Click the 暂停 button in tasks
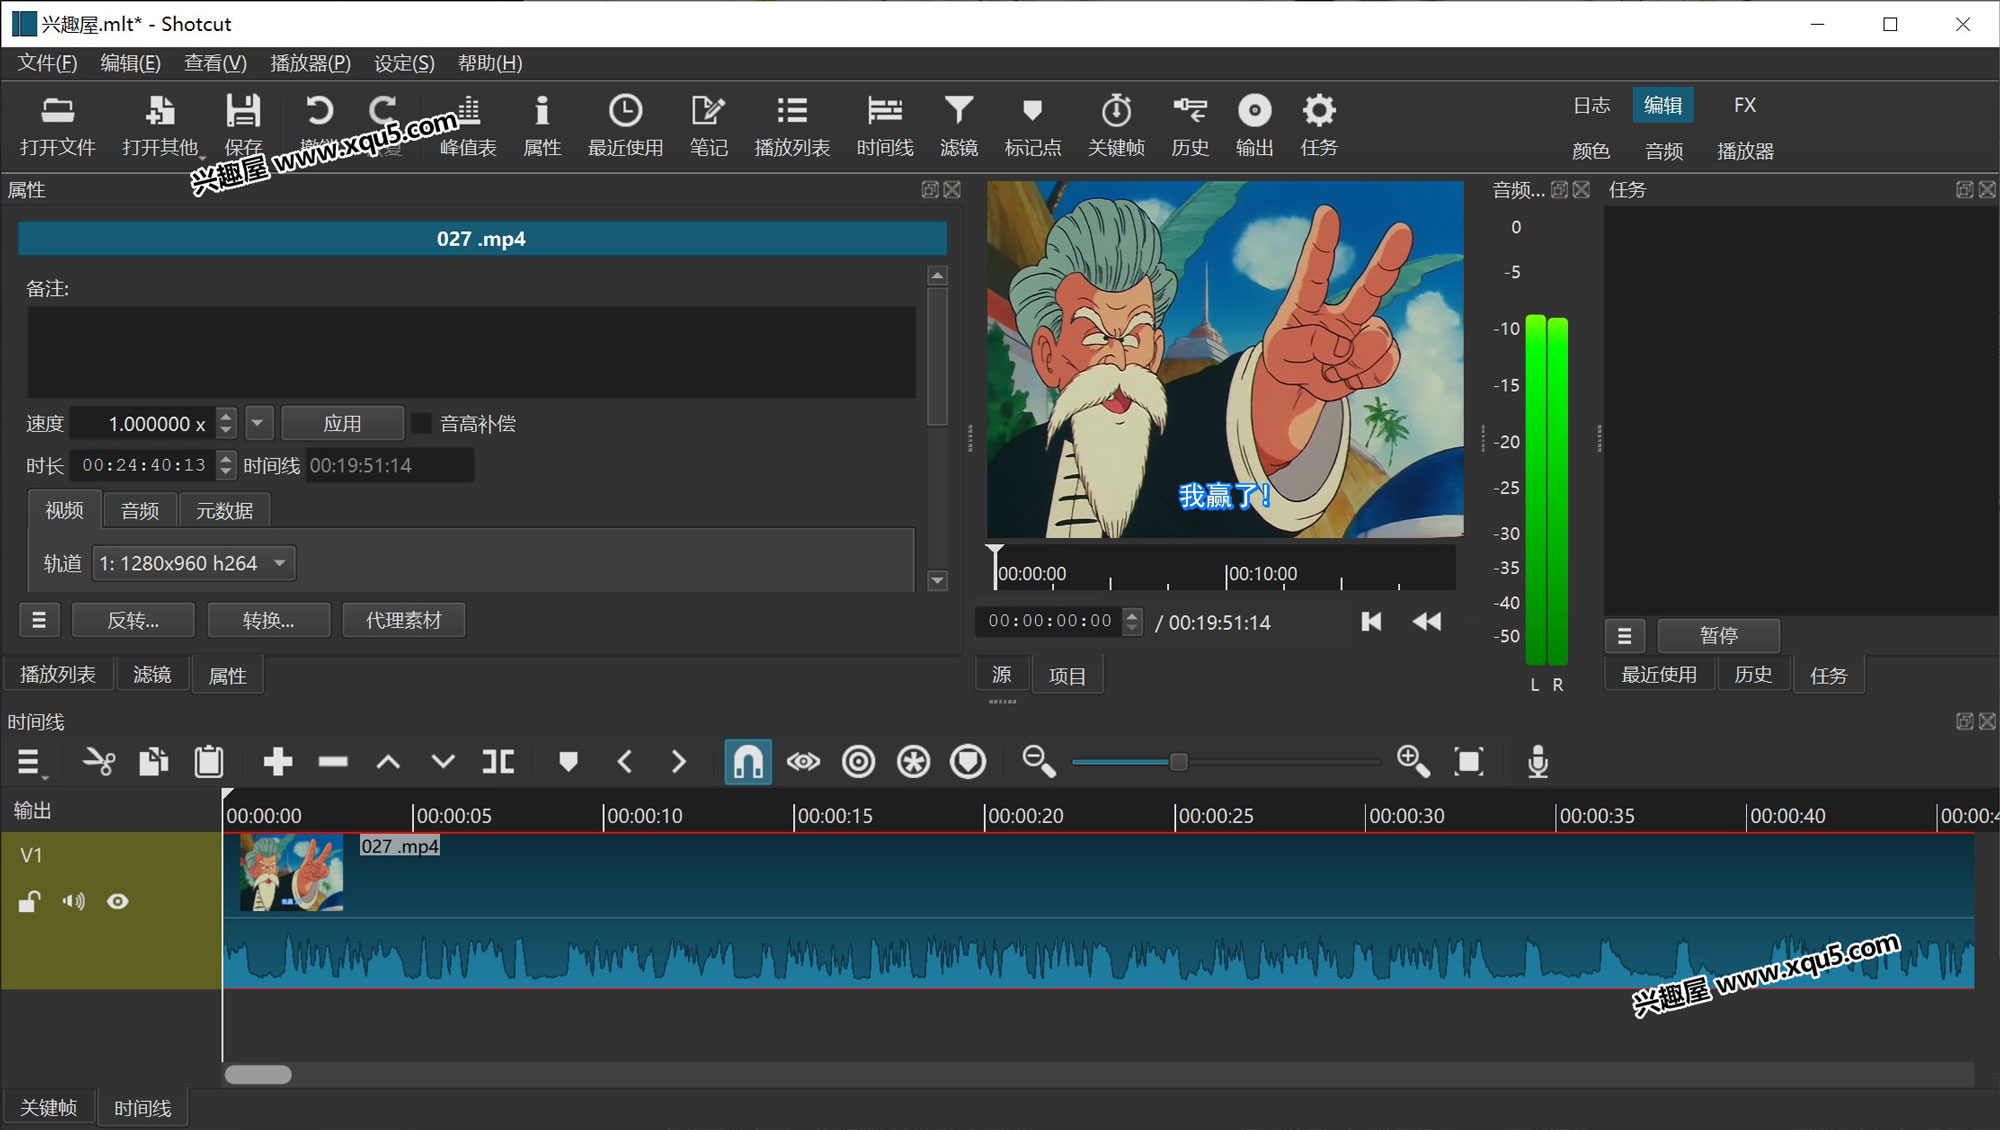The height and width of the screenshot is (1130, 2000). (x=1718, y=636)
